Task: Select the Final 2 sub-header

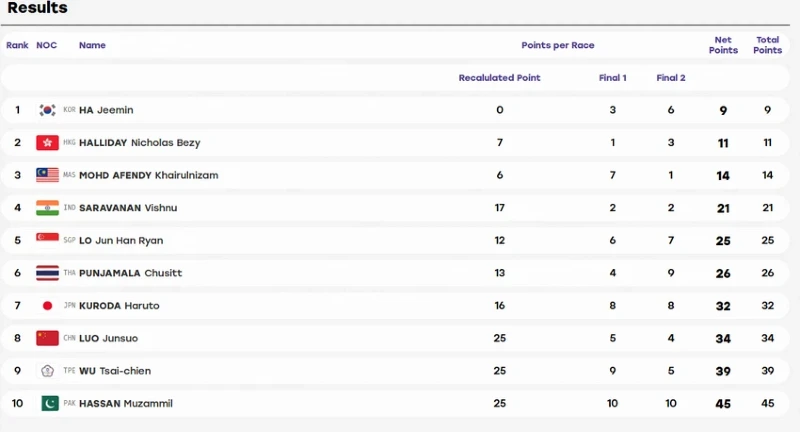Action: tap(670, 78)
